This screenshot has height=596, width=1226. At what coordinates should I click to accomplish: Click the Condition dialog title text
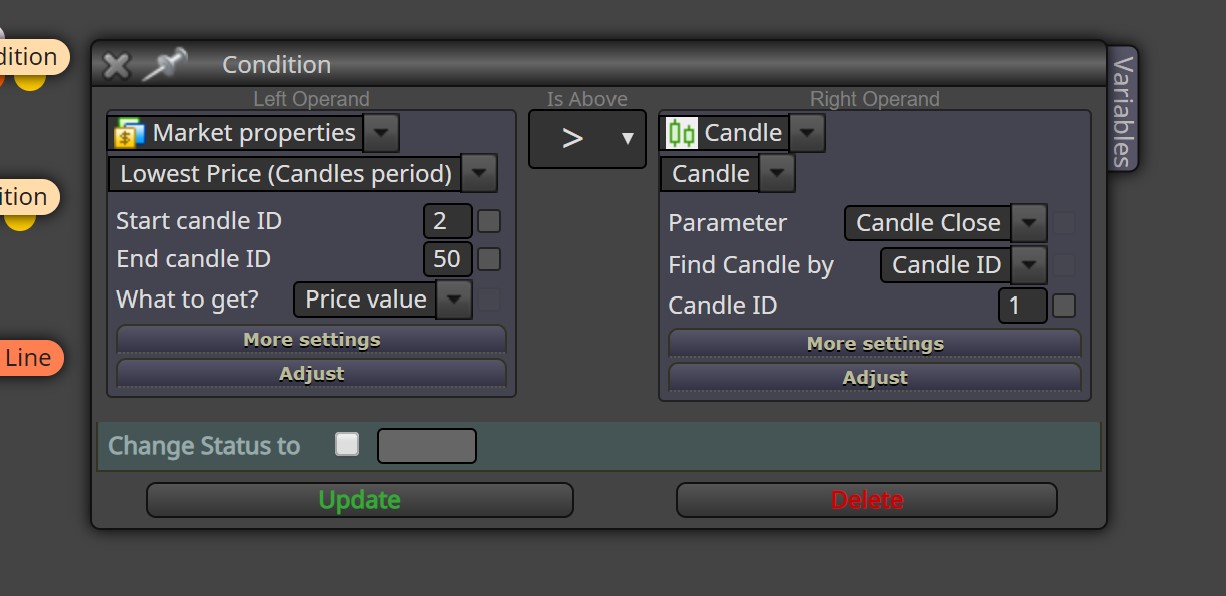pyautogui.click(x=276, y=65)
